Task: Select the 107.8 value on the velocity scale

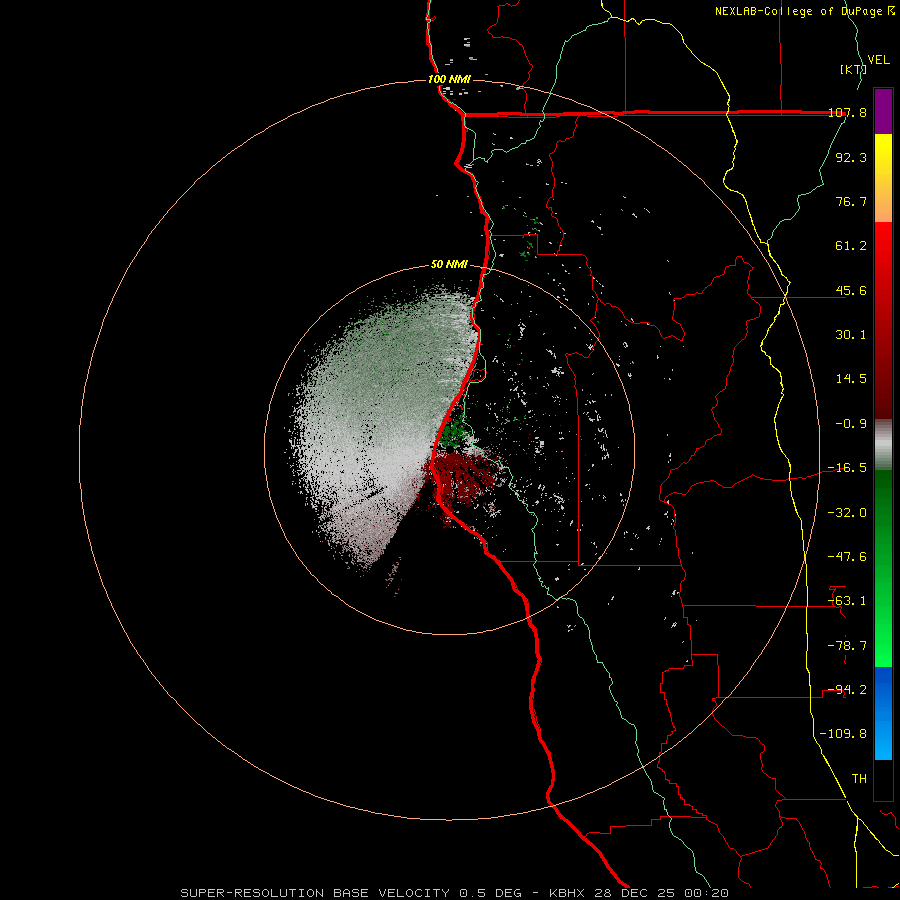Action: pyautogui.click(x=847, y=113)
